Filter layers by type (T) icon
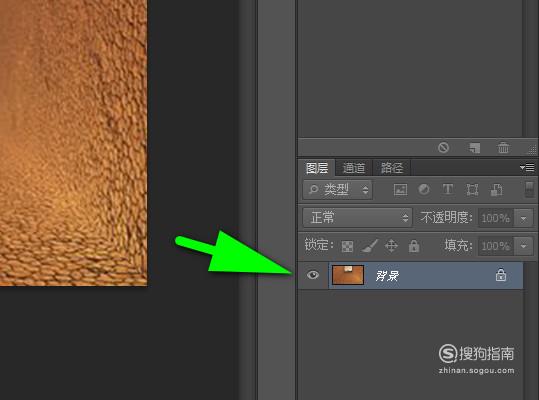The width and height of the screenshot is (539, 400). point(448,189)
